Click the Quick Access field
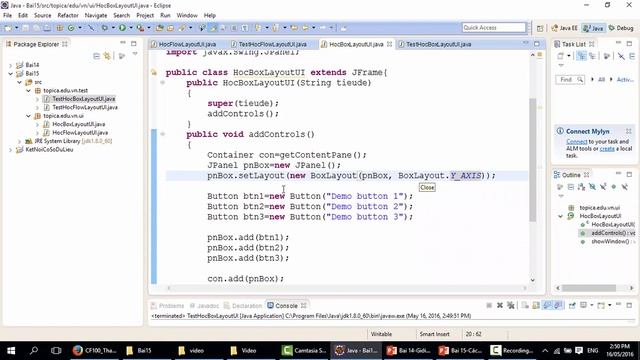Image resolution: width=640 pixels, height=360 pixels. tap(494, 27)
